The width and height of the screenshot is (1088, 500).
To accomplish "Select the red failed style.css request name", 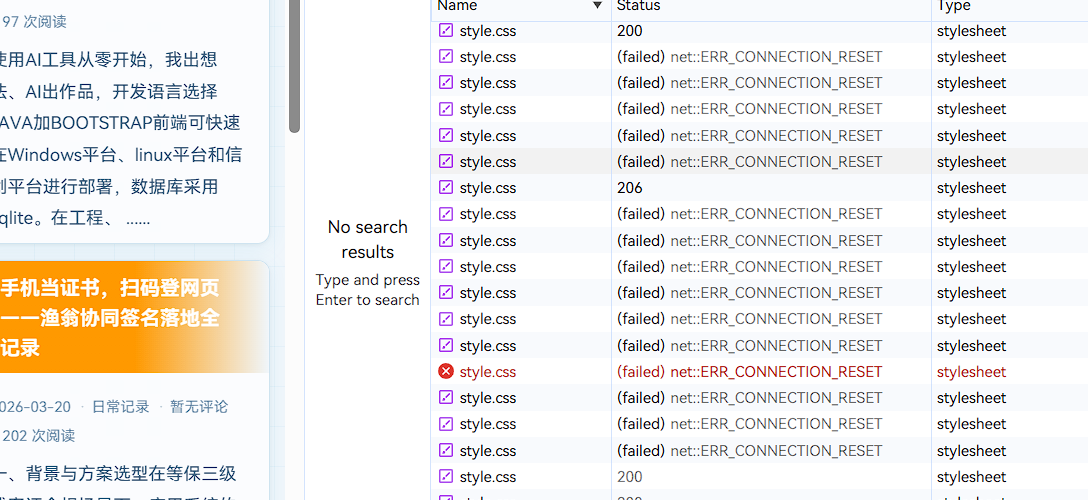I will (x=488, y=372).
